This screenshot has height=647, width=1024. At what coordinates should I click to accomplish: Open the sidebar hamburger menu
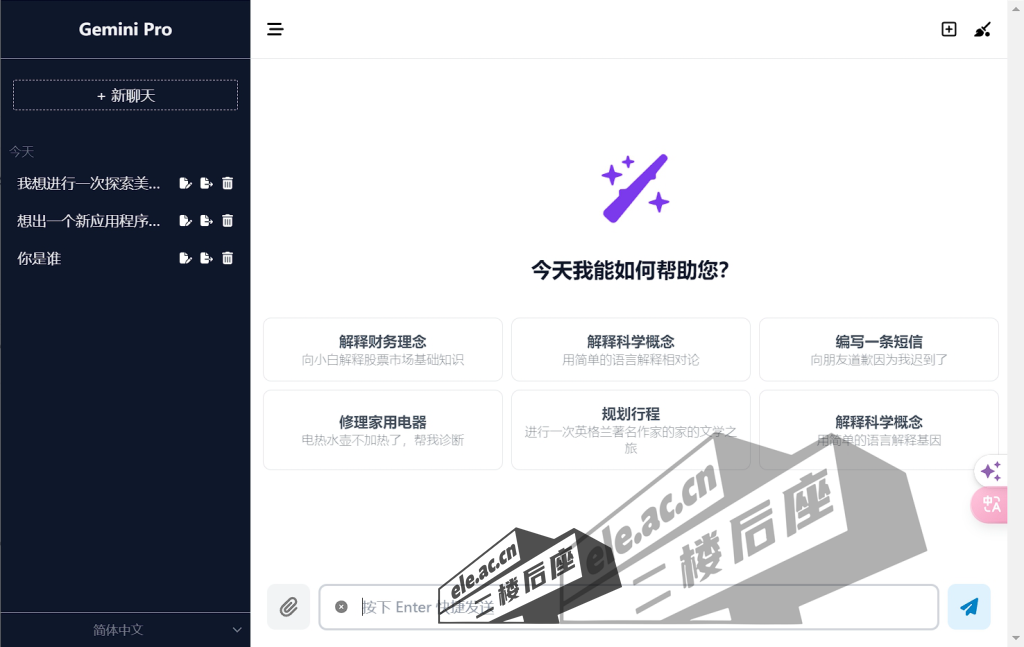tap(275, 29)
